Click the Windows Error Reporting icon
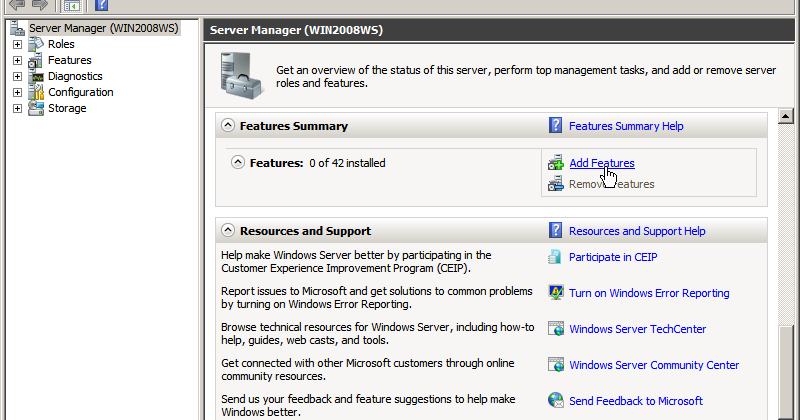The image size is (800, 420). (x=556, y=293)
